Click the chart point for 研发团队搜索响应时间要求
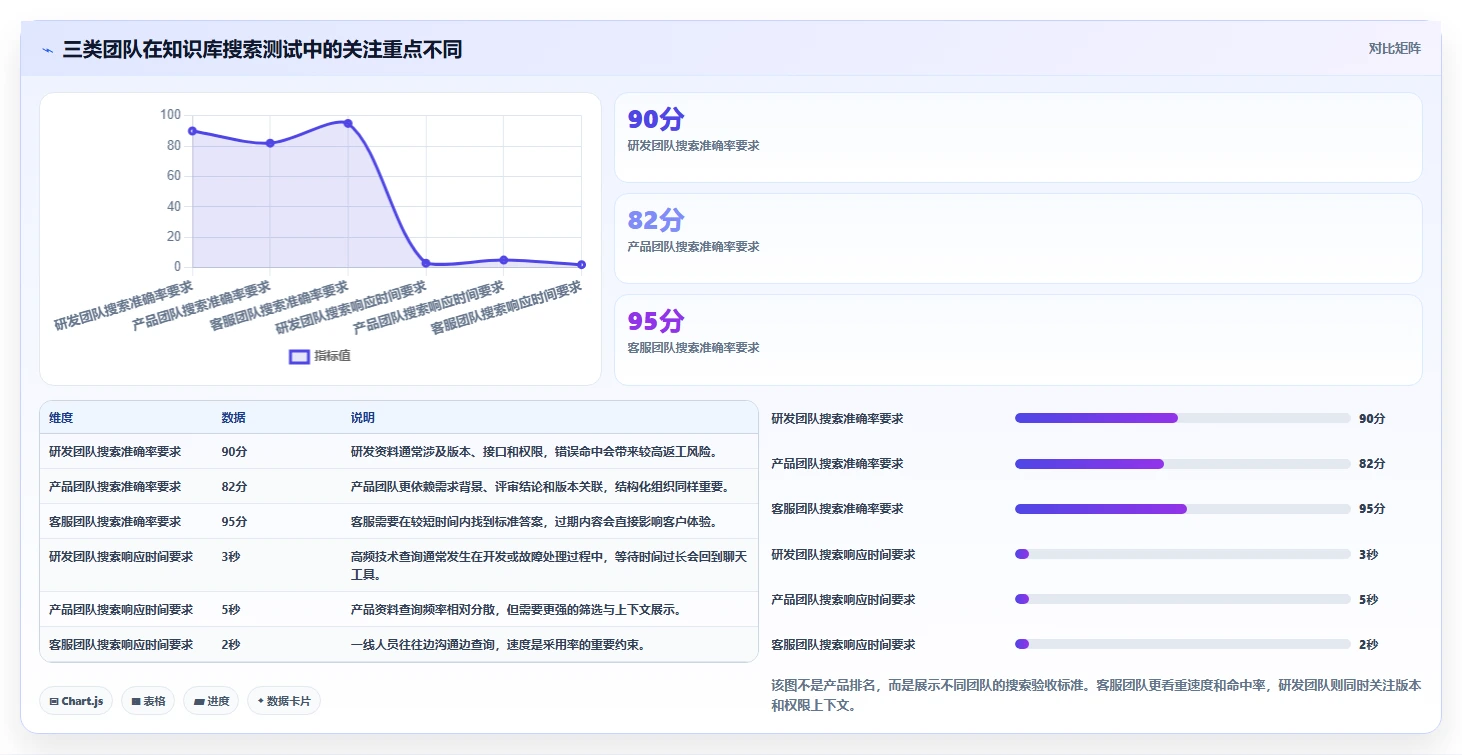The height and width of the screenshot is (755, 1462). coord(426,263)
